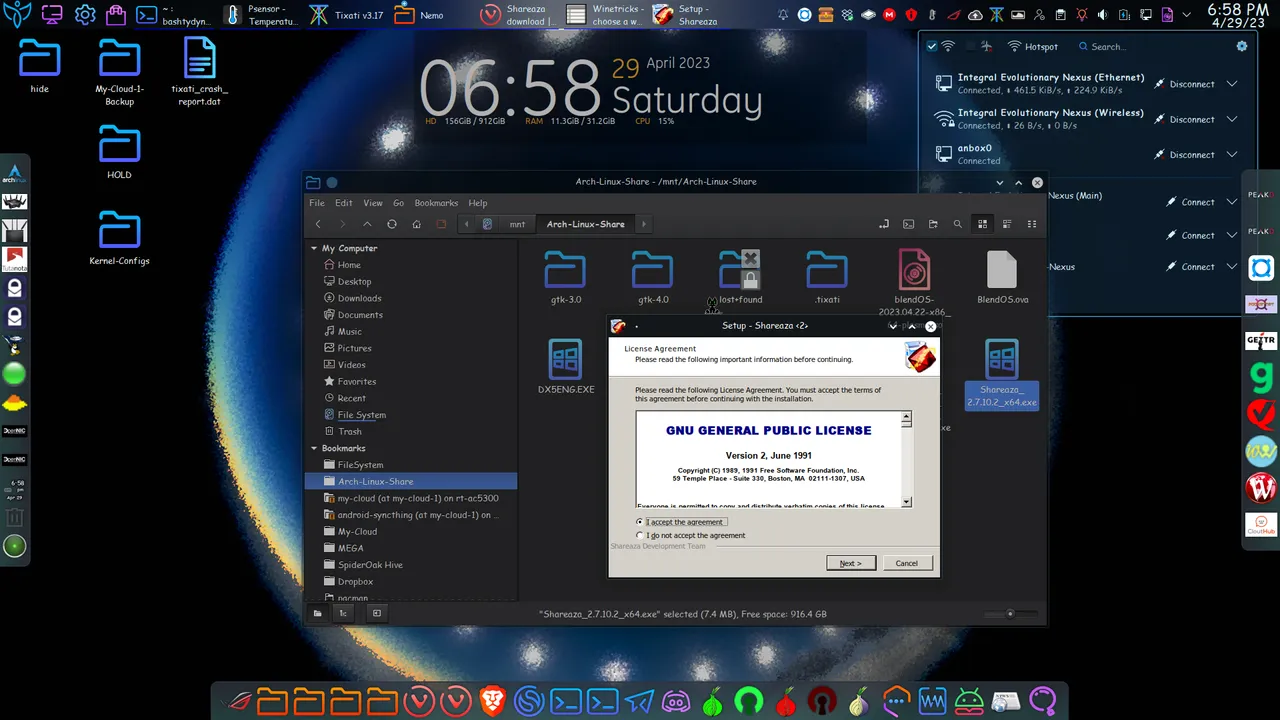Show places in Nemo sidebar
The height and width of the screenshot is (720, 1280).
317,613
